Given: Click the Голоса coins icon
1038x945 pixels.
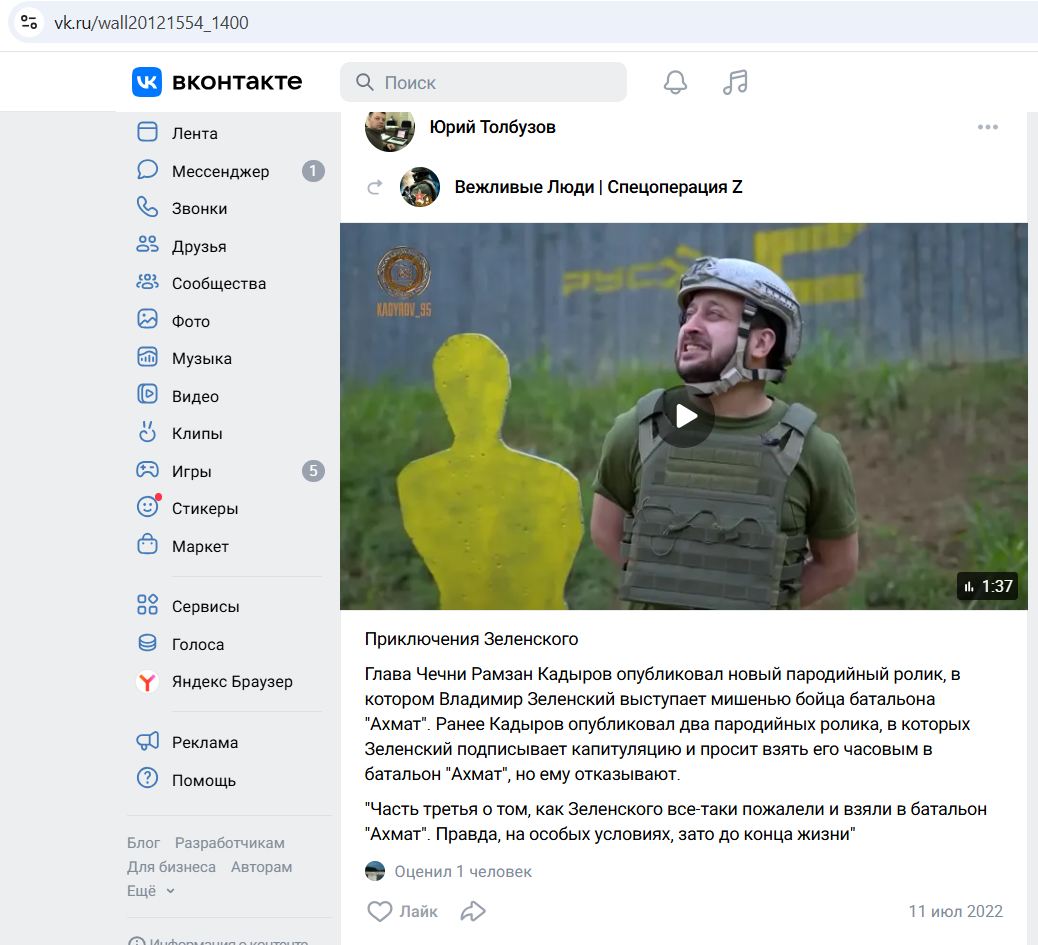Looking at the screenshot, I should [x=147, y=643].
